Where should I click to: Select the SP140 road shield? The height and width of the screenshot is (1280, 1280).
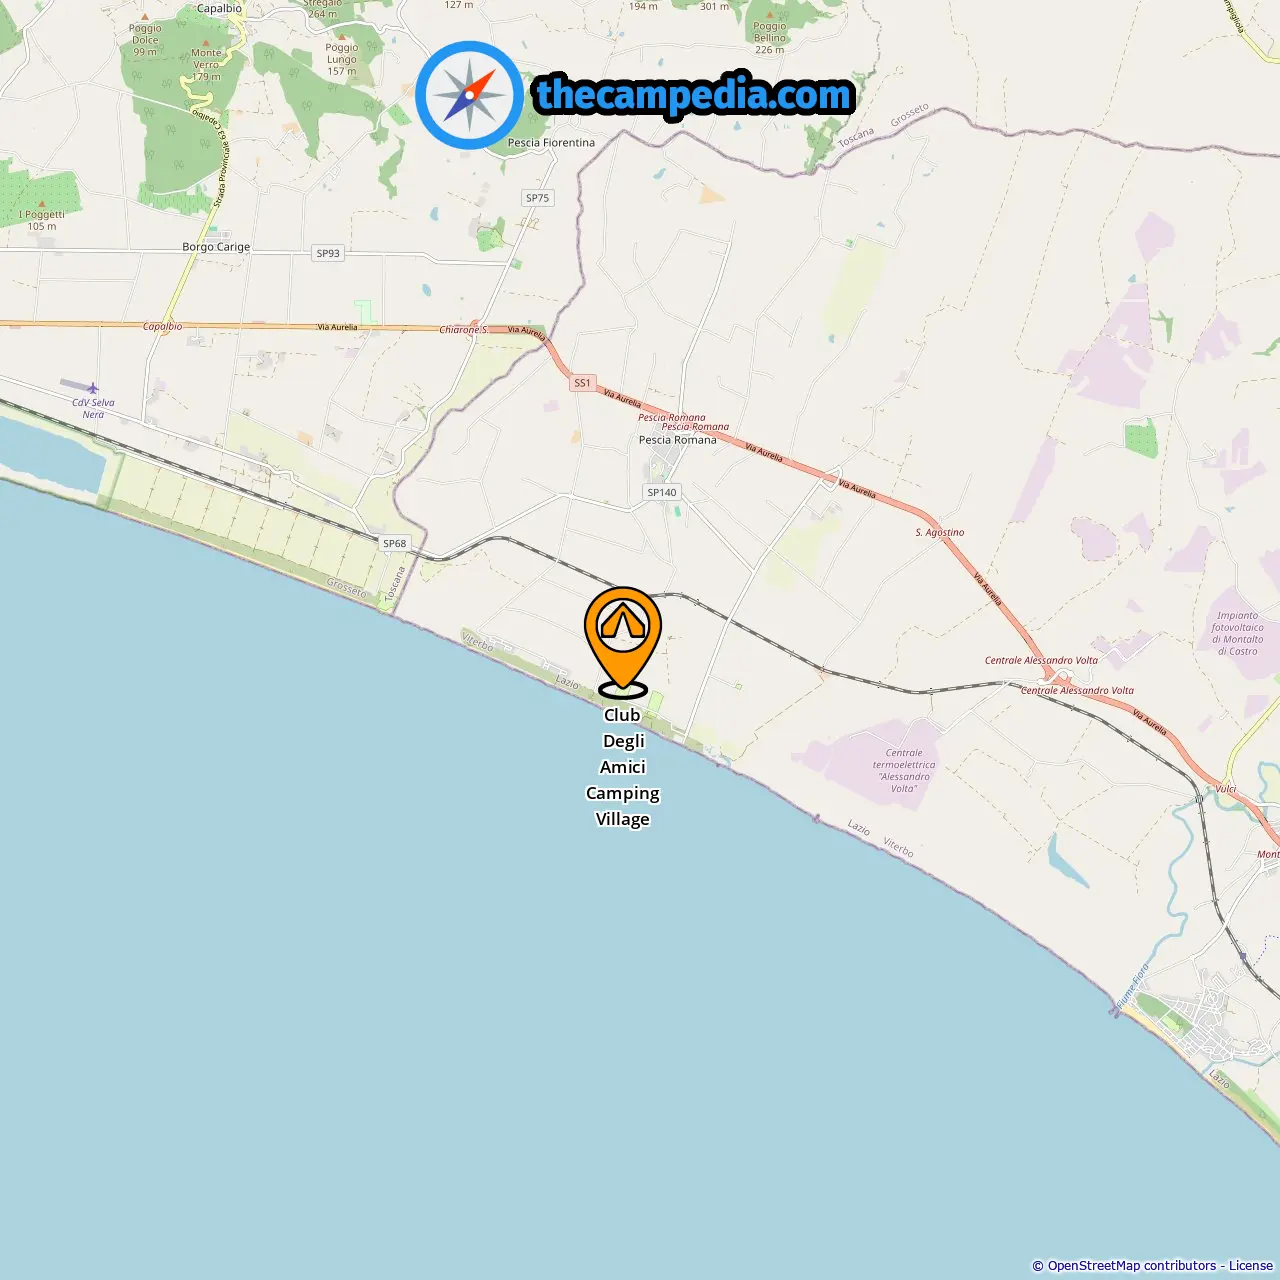pos(662,492)
